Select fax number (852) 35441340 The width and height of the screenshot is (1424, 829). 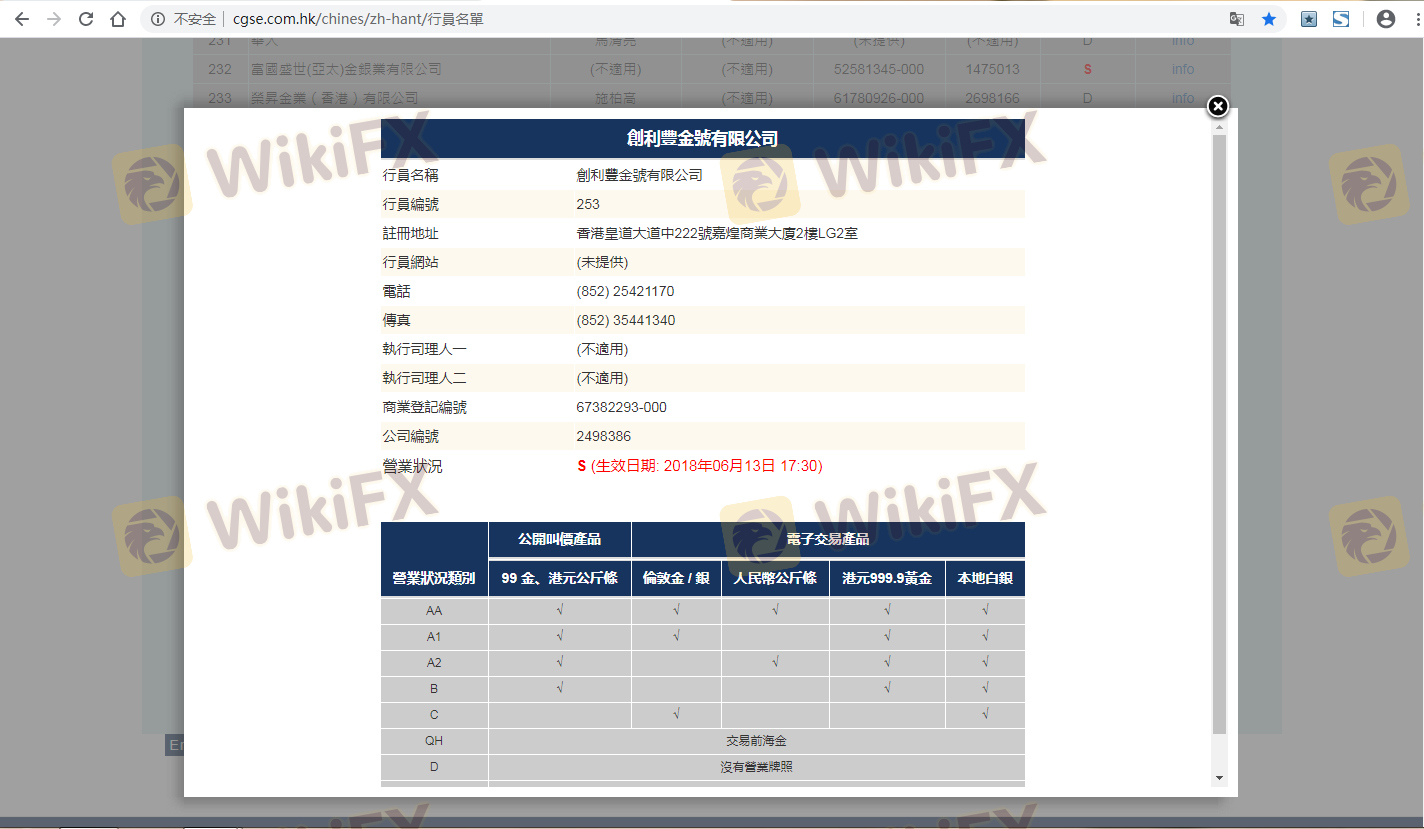click(625, 320)
